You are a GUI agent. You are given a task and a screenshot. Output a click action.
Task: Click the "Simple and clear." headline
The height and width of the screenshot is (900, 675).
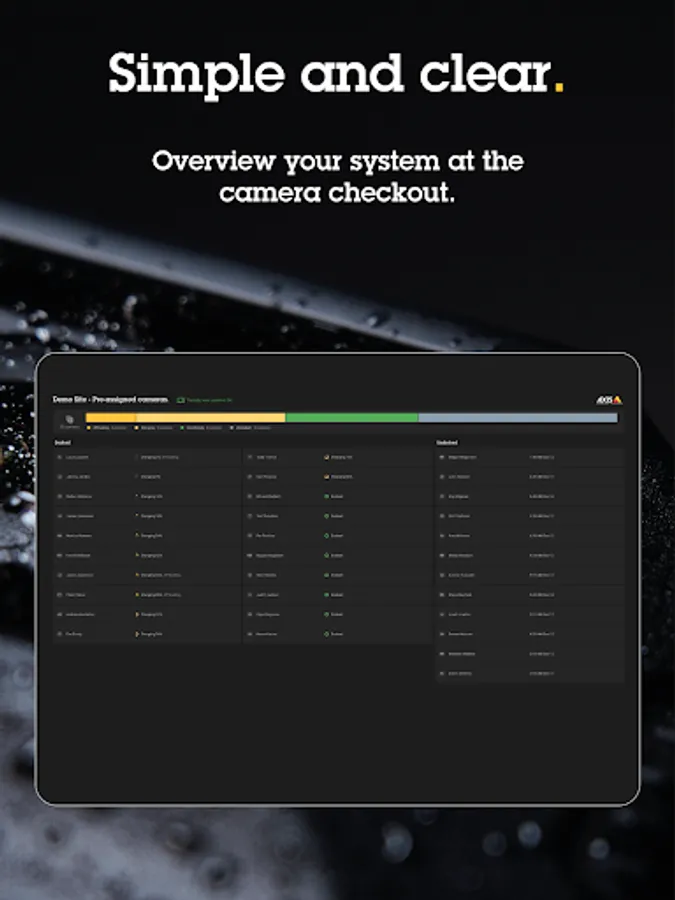(336, 75)
